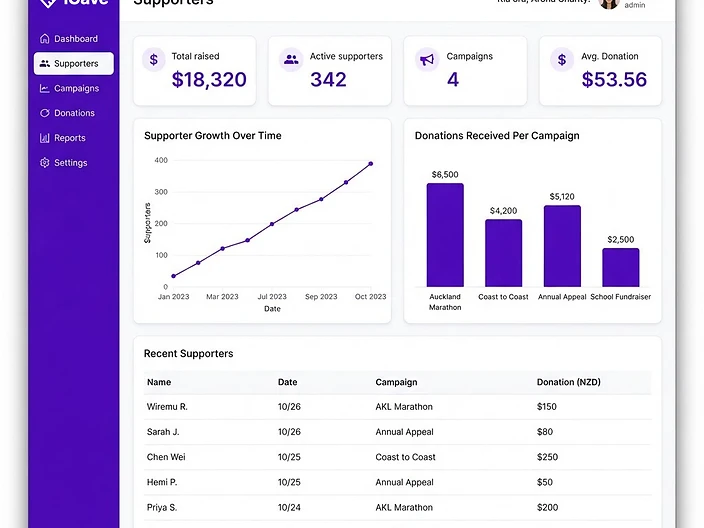Click the Donation (NZD) column header
The width and height of the screenshot is (704, 528).
coord(568,382)
